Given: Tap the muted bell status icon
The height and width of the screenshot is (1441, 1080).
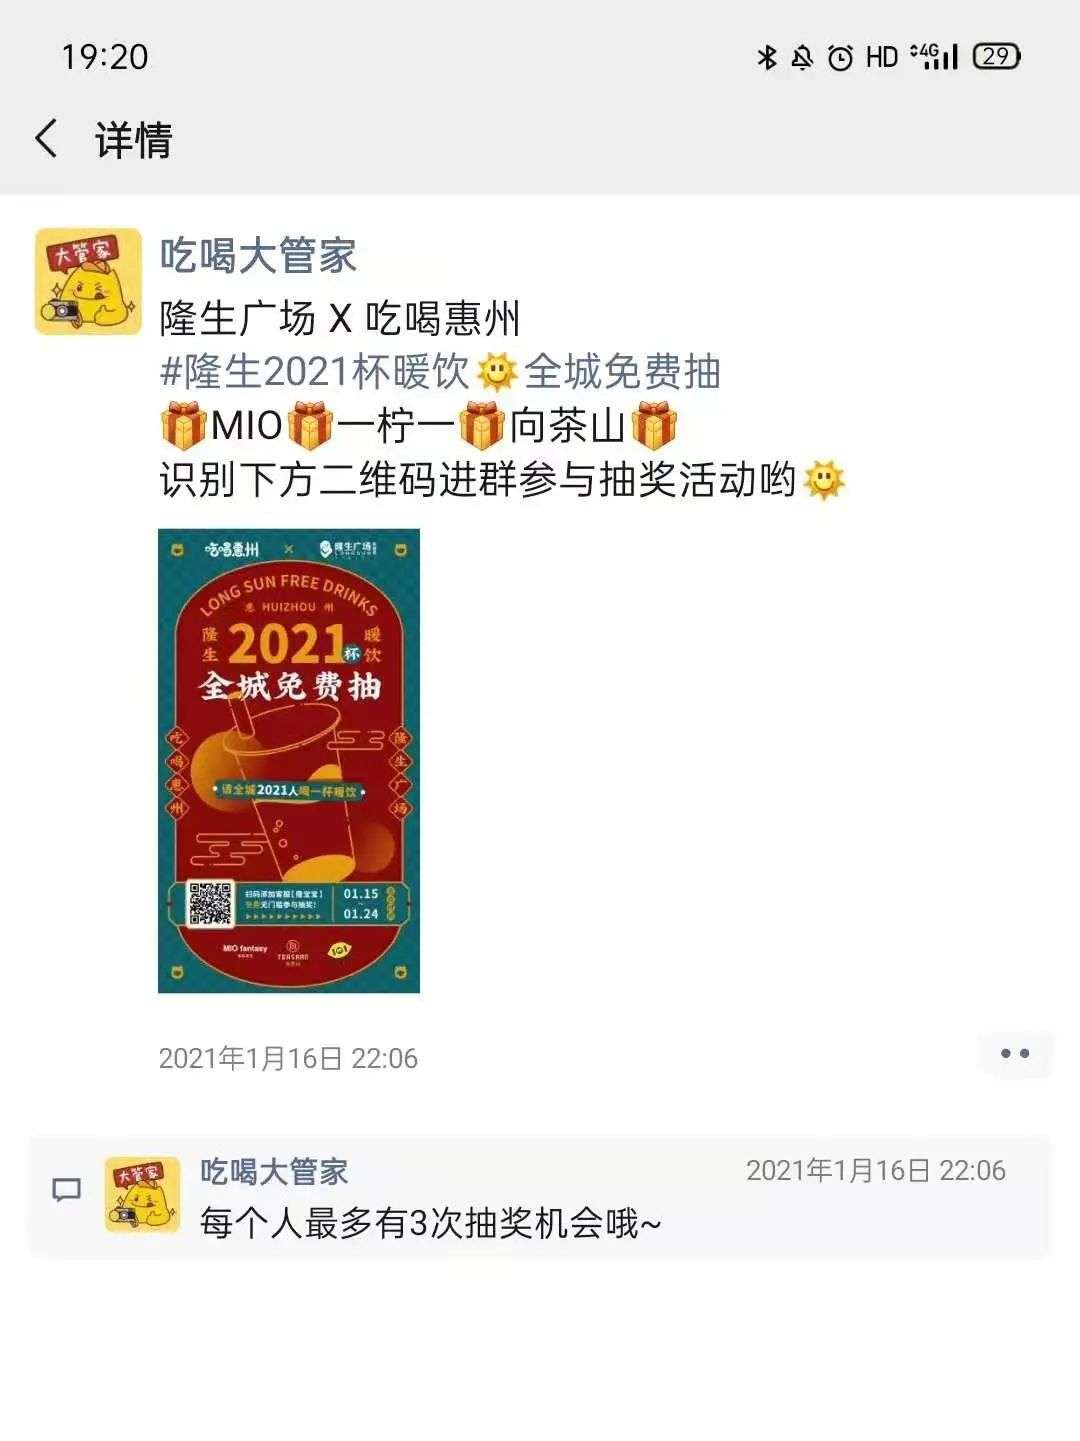Looking at the screenshot, I should coord(802,57).
